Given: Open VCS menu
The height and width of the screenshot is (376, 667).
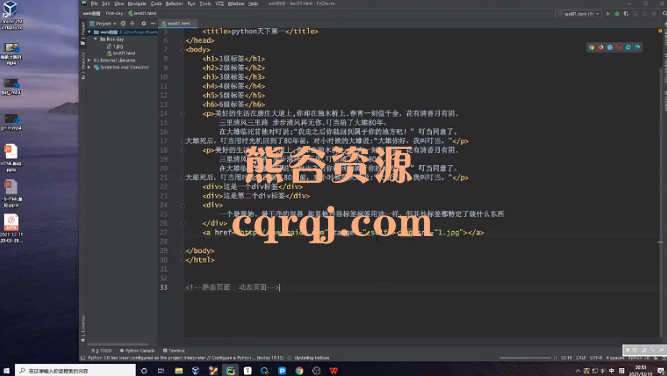Looking at the screenshot, I should [x=219, y=3].
